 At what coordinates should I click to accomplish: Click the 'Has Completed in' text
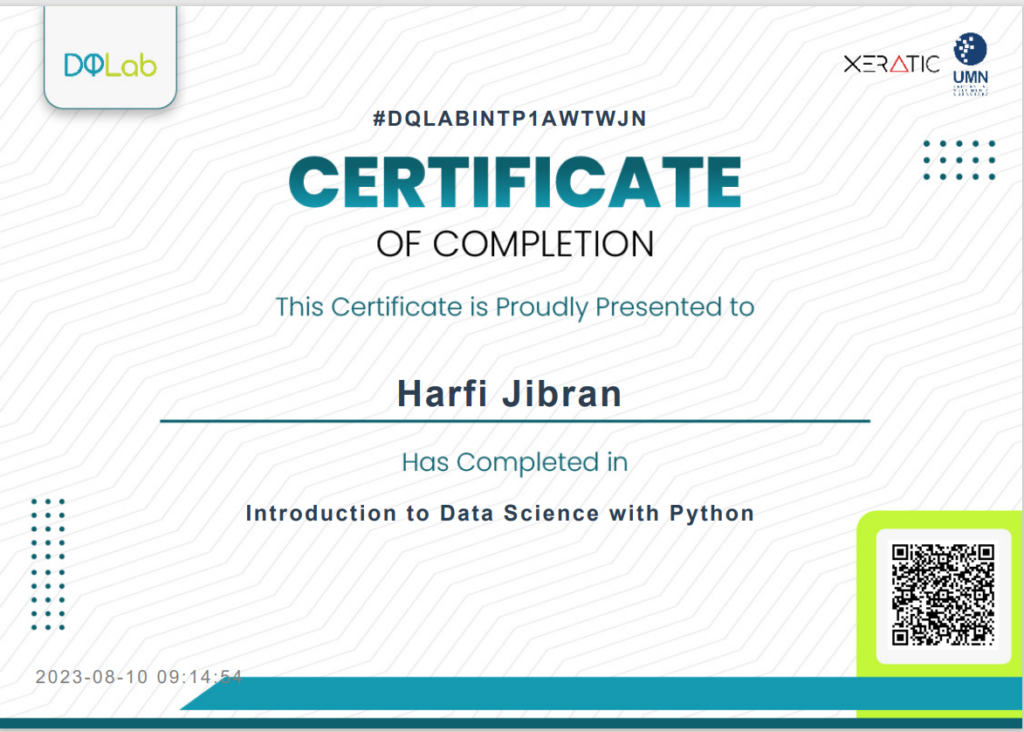point(515,462)
